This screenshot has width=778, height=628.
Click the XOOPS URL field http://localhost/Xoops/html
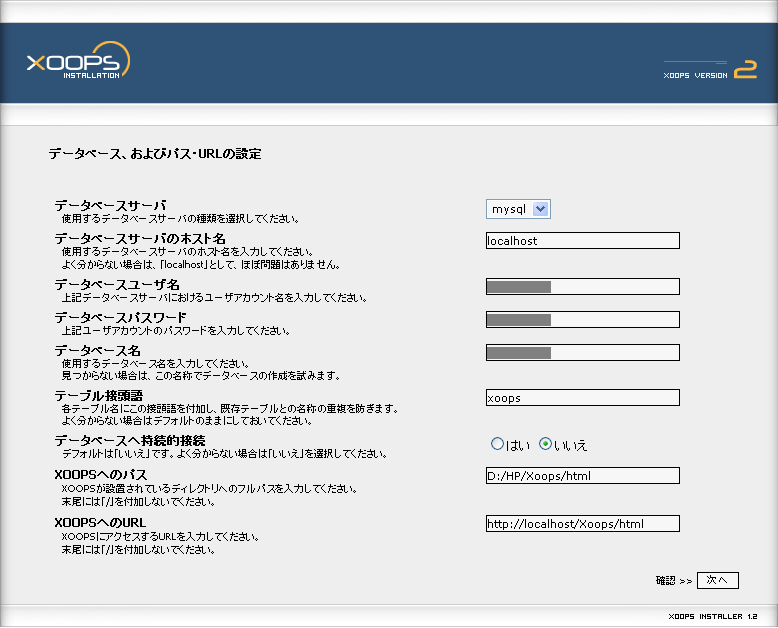(583, 524)
